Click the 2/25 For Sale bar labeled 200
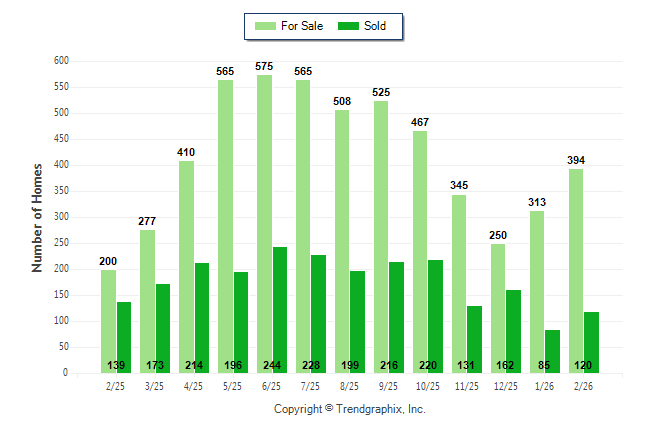This screenshot has width=646, height=434. [x=108, y=320]
